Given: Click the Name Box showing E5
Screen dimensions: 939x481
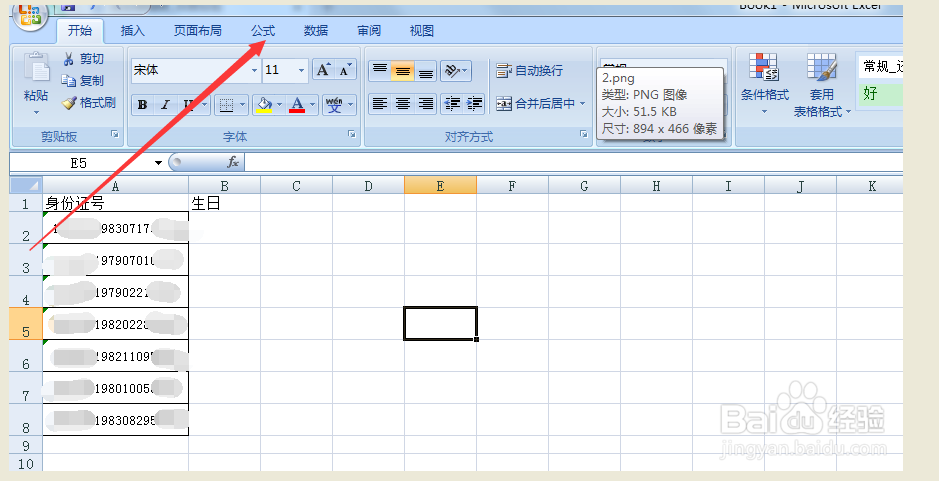Looking at the screenshot, I should point(81,163).
